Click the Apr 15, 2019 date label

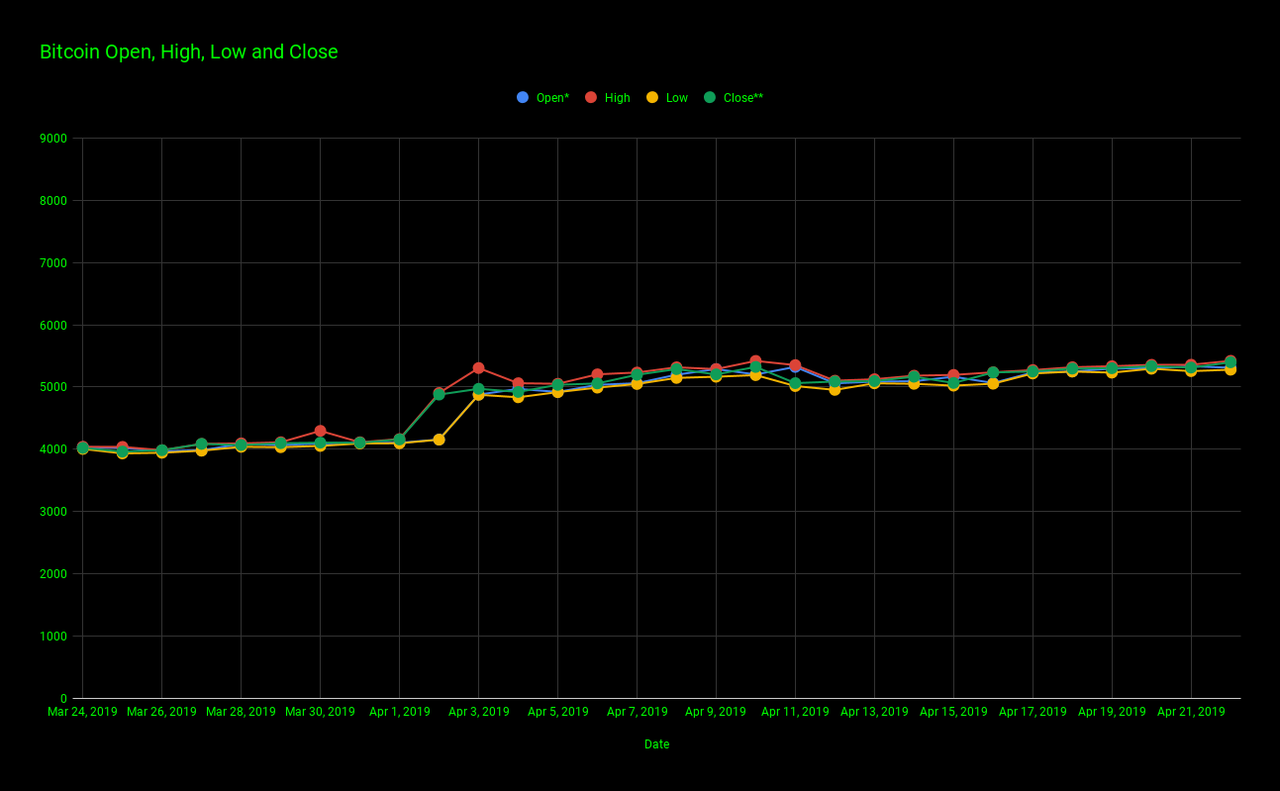(x=954, y=712)
